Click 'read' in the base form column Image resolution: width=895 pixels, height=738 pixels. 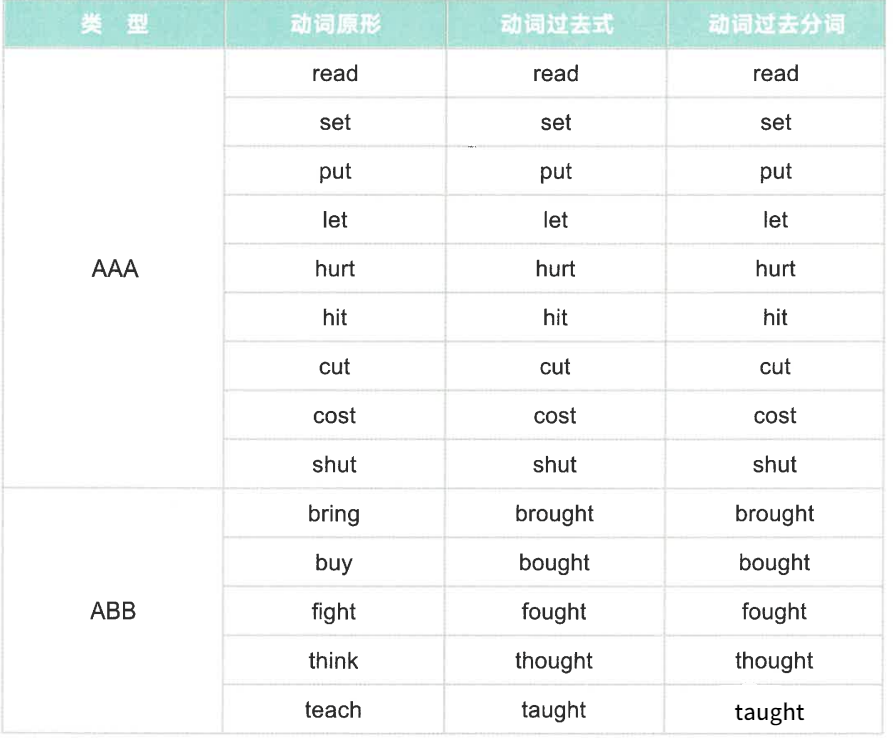[335, 73]
